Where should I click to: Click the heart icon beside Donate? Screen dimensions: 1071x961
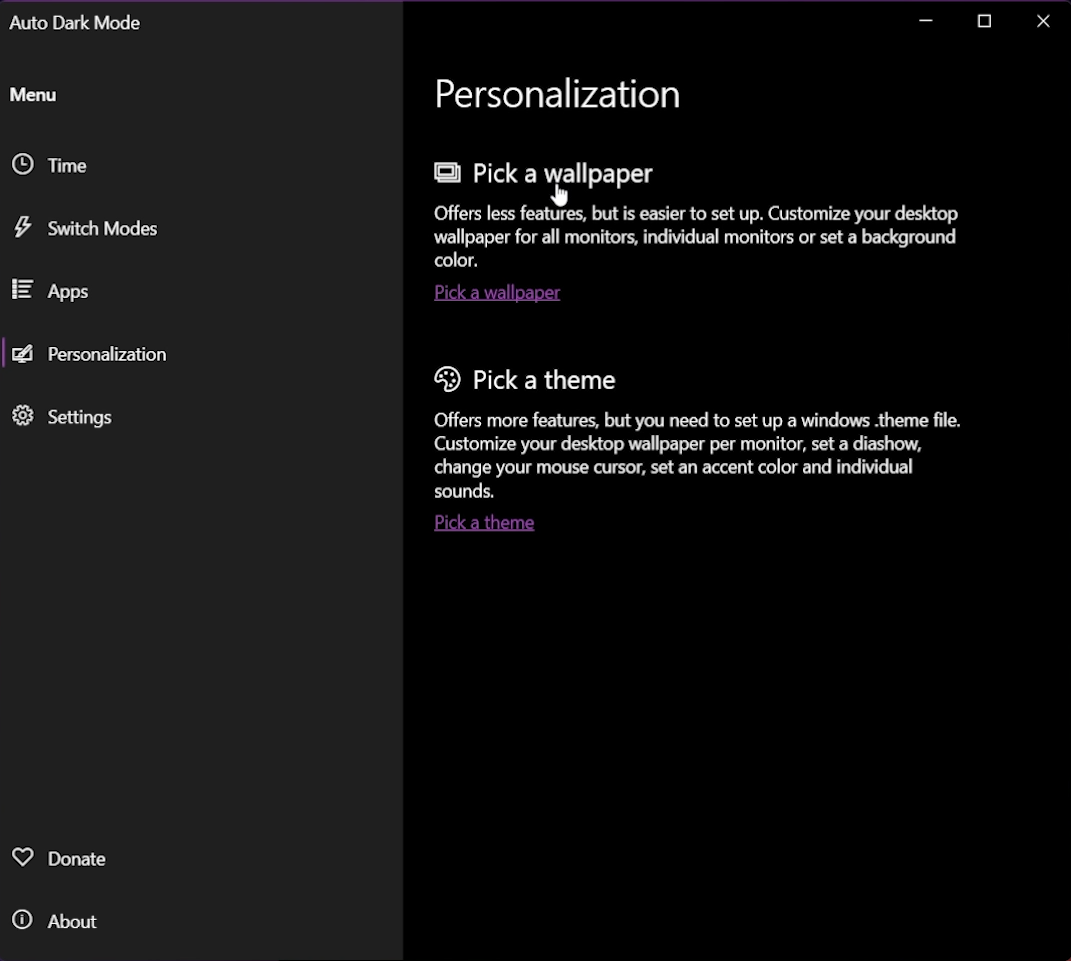click(23, 857)
